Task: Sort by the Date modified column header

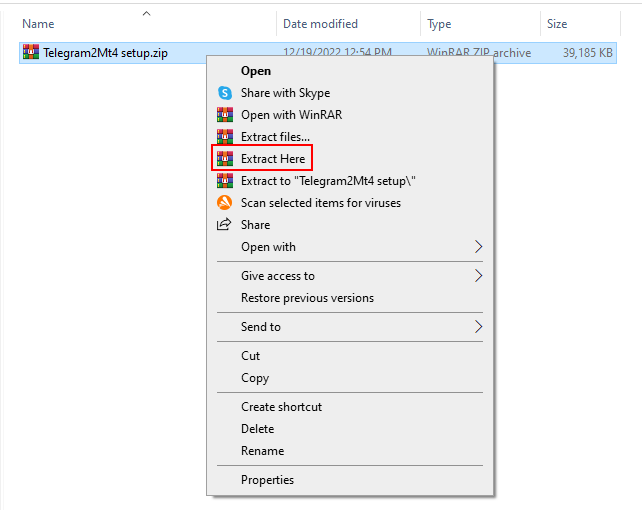Action: pos(322,24)
